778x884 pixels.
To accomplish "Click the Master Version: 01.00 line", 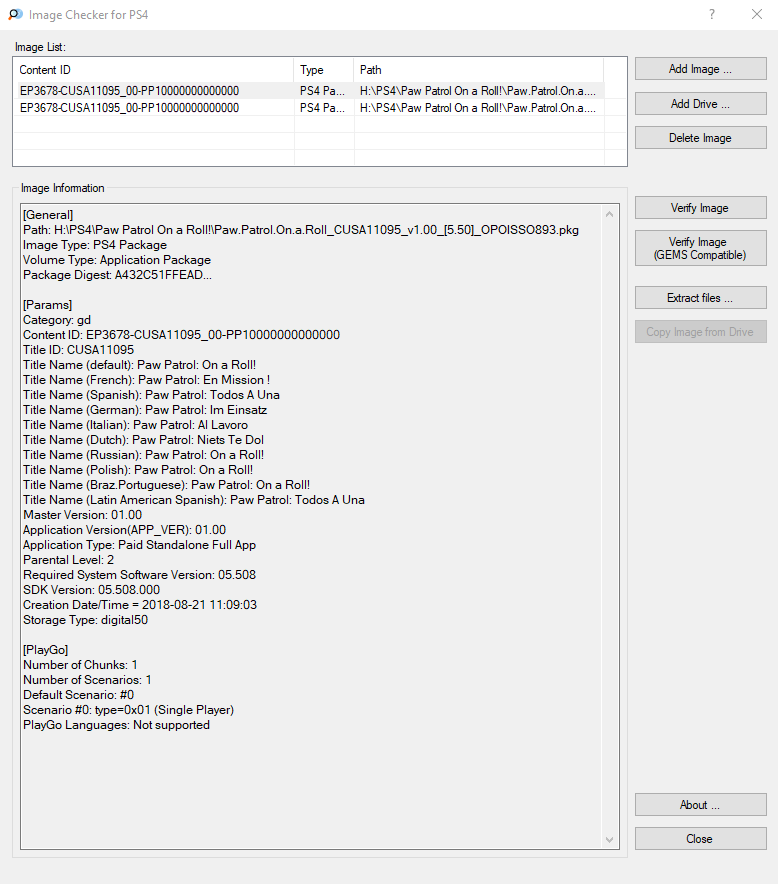I will click(82, 515).
